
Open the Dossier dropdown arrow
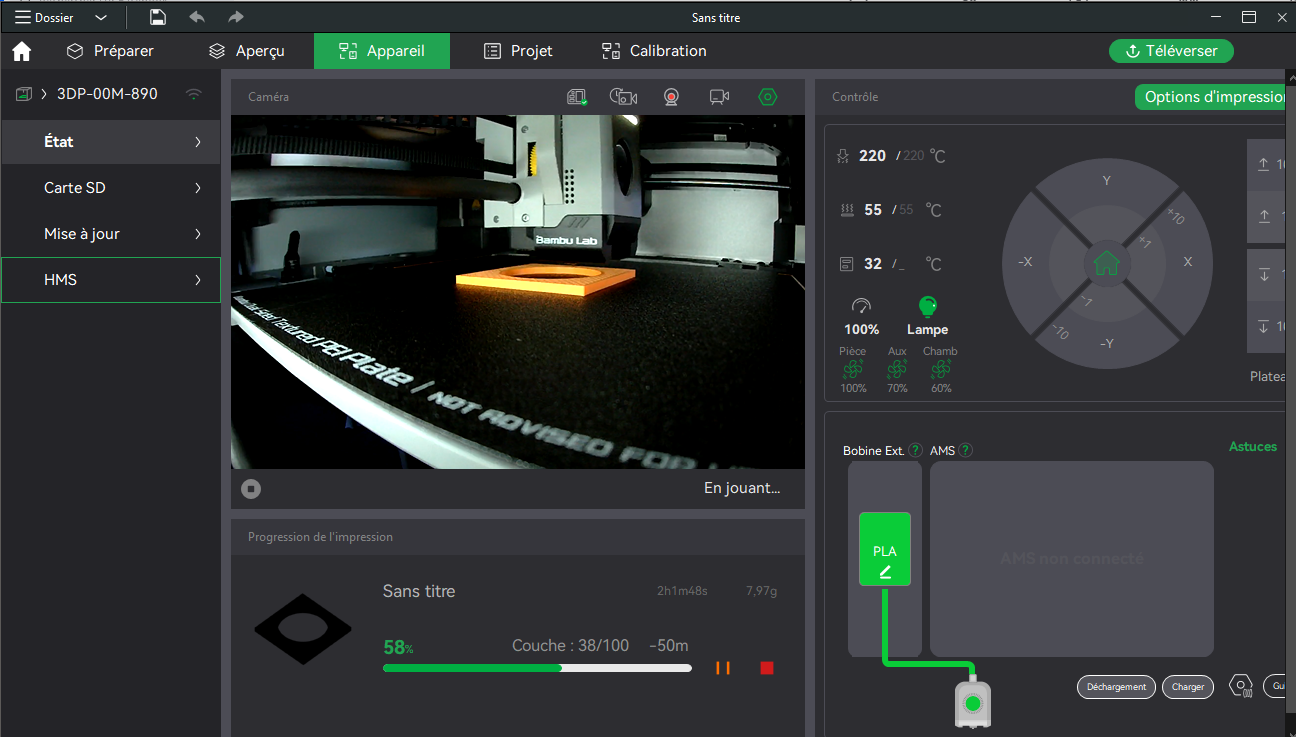click(x=101, y=17)
